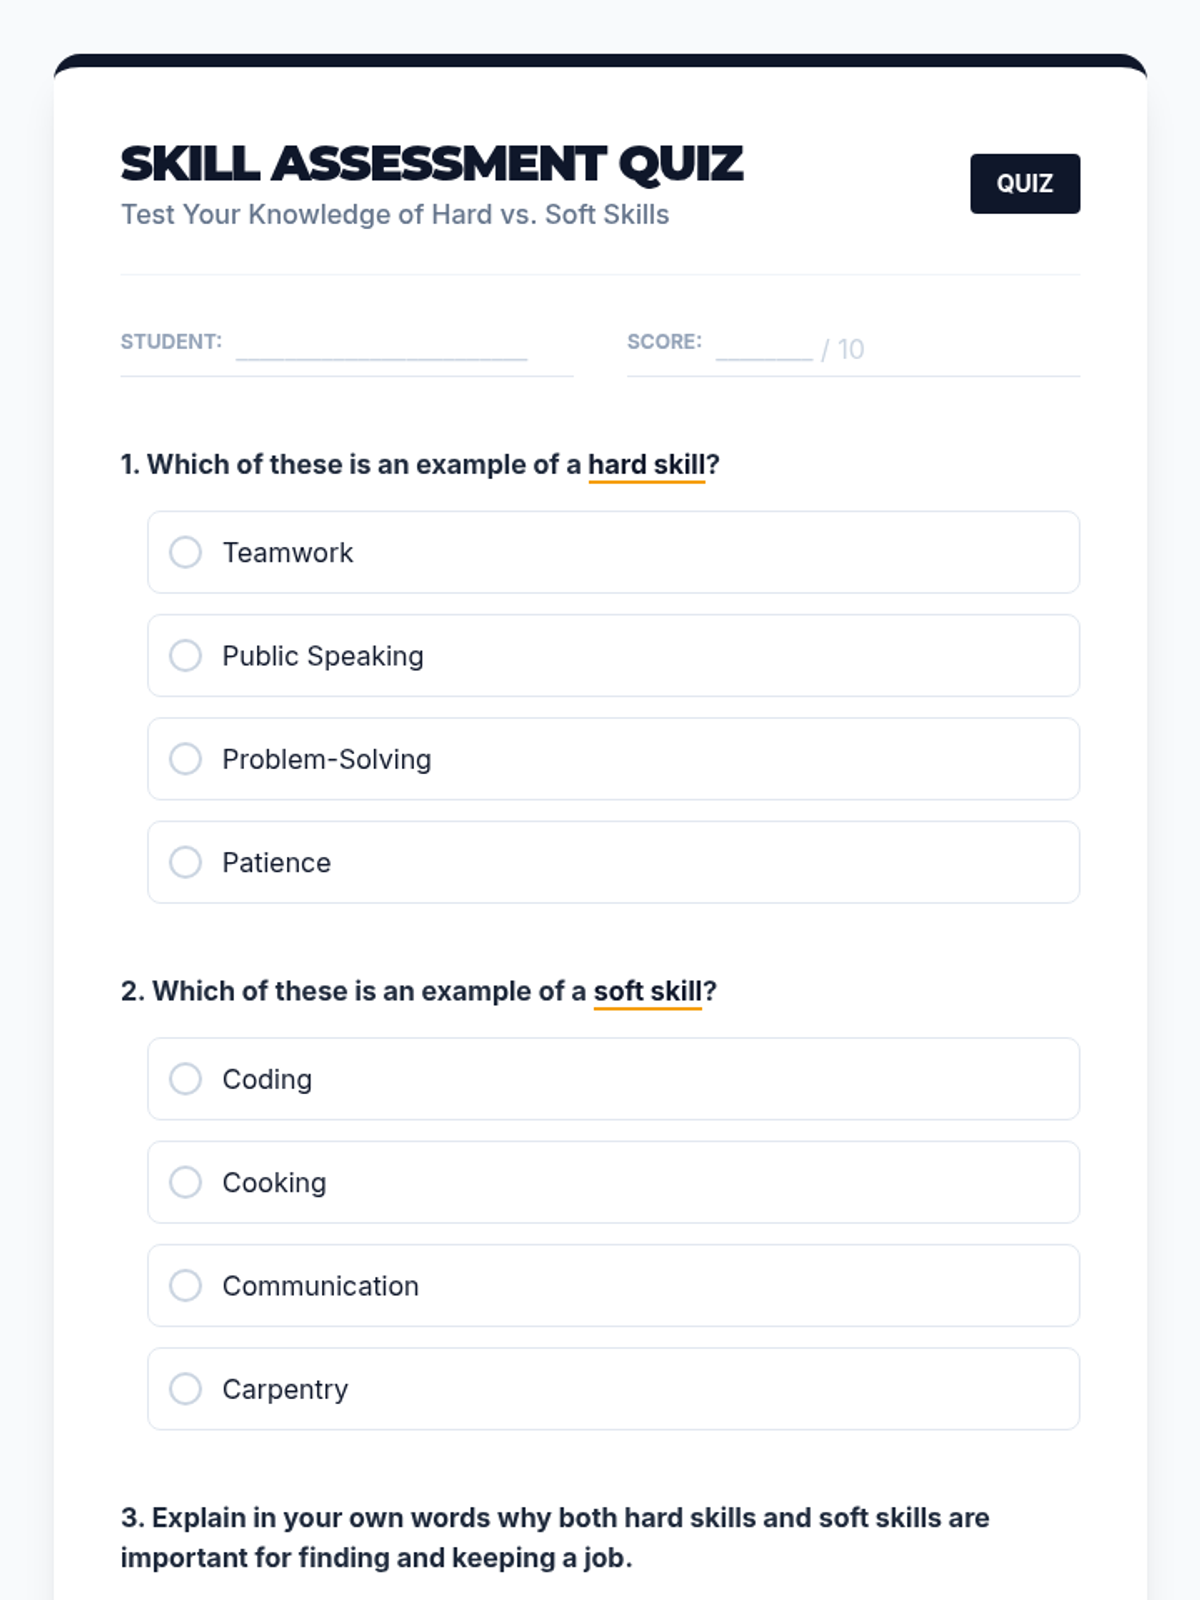This screenshot has width=1200, height=1600.
Task: Pick the Patience answer option
Action: click(x=185, y=862)
